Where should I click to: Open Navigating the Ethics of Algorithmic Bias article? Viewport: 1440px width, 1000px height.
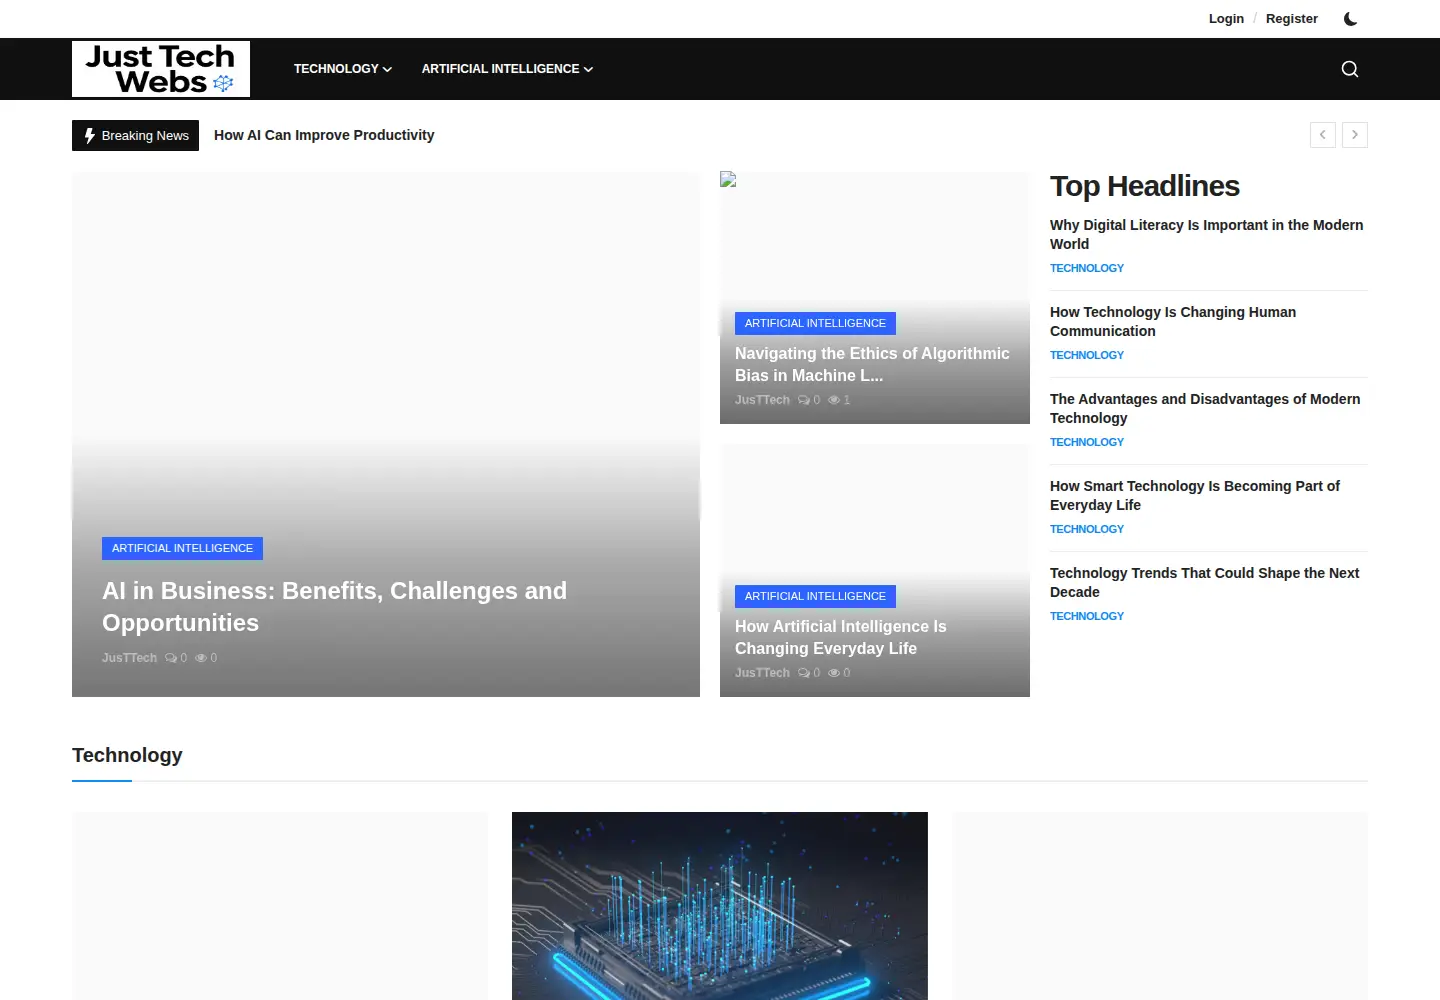872,365
